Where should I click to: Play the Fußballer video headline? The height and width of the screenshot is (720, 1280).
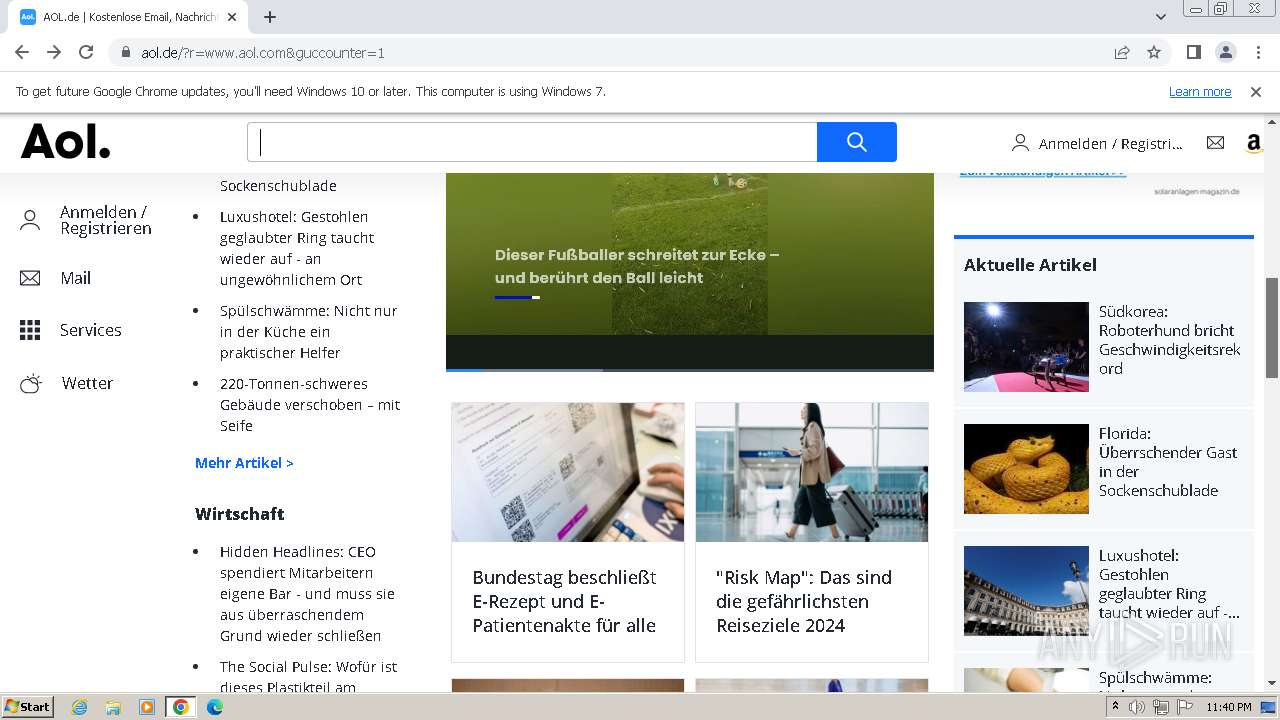[x=637, y=266]
